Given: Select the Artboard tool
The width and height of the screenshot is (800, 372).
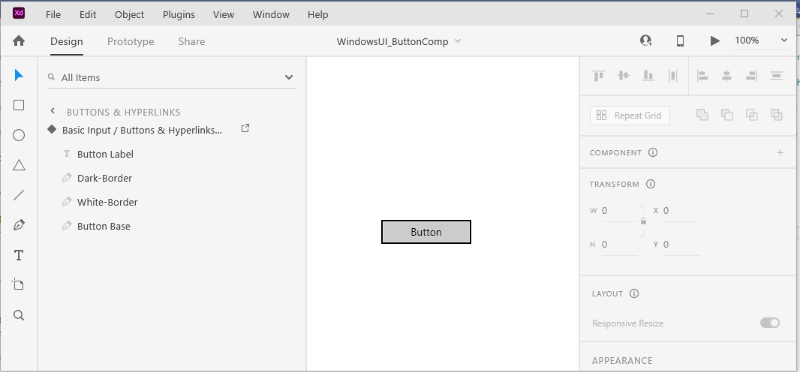Looking at the screenshot, I should (x=18, y=285).
